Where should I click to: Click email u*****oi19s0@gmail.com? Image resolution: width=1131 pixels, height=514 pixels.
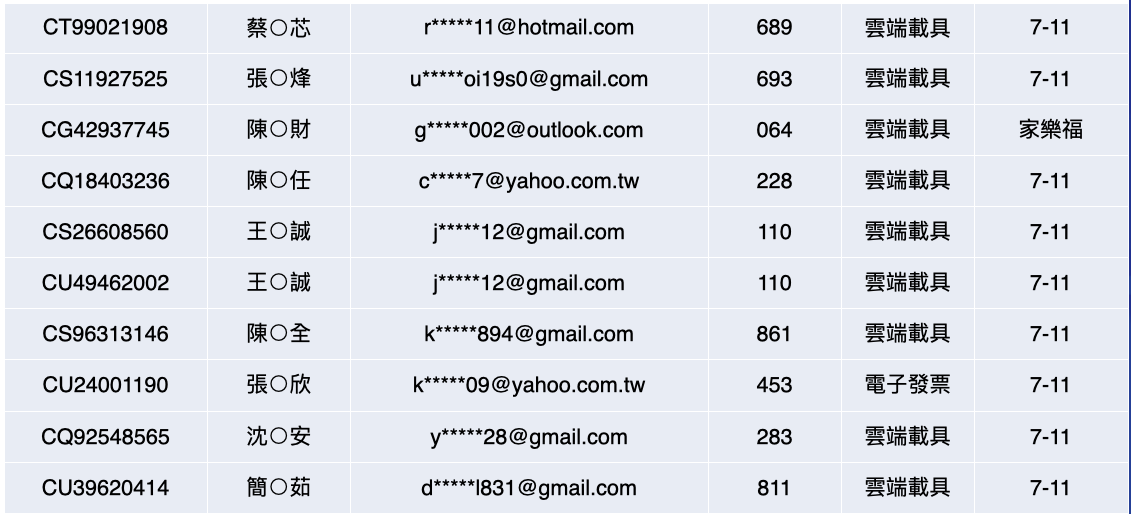tap(529, 79)
